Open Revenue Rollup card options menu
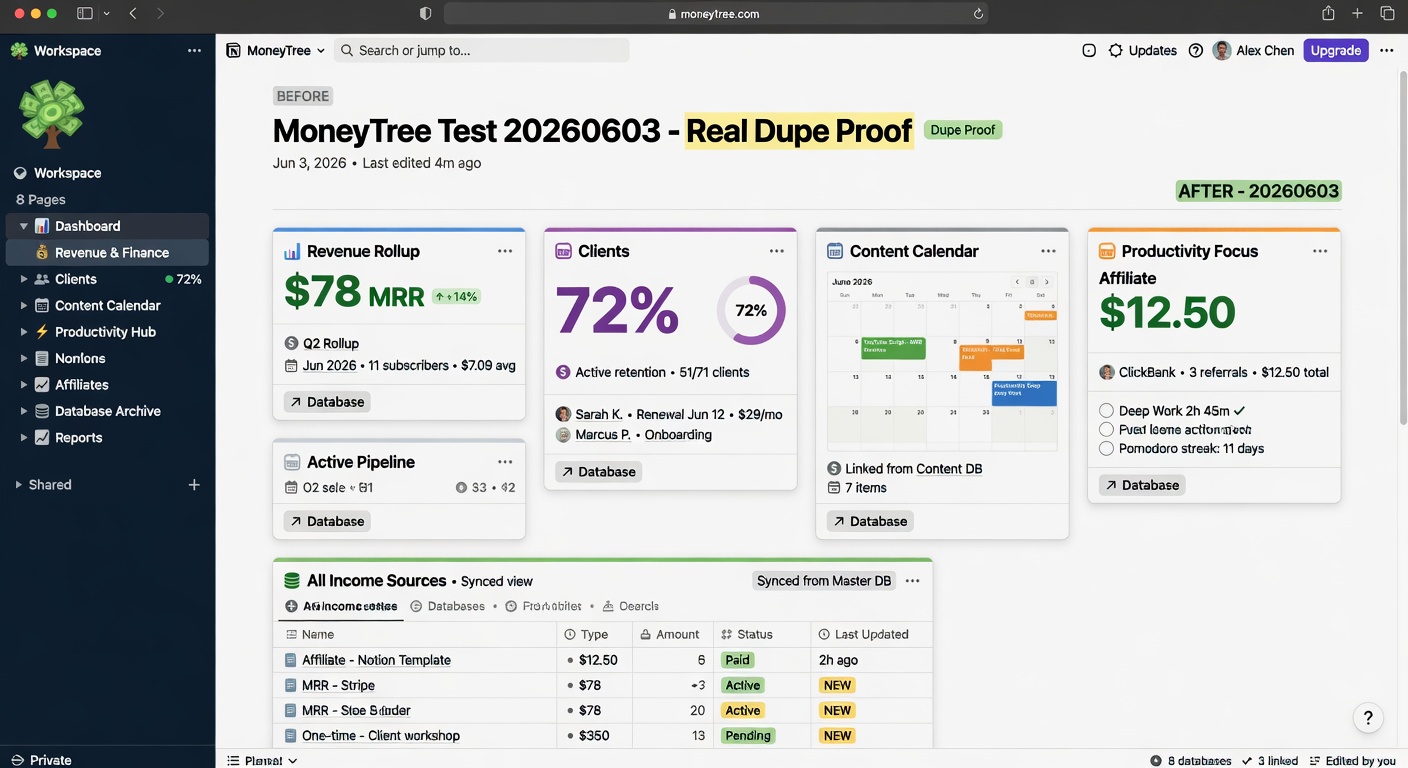The height and width of the screenshot is (768, 1408). click(x=505, y=251)
